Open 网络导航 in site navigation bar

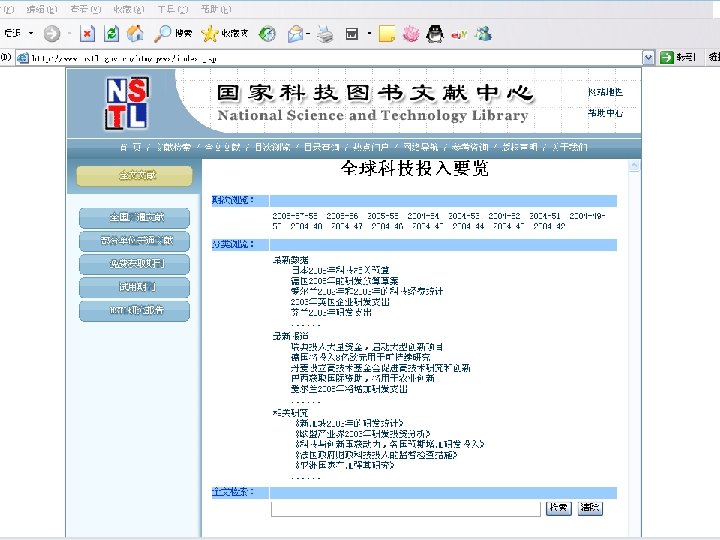pyautogui.click(x=420, y=147)
